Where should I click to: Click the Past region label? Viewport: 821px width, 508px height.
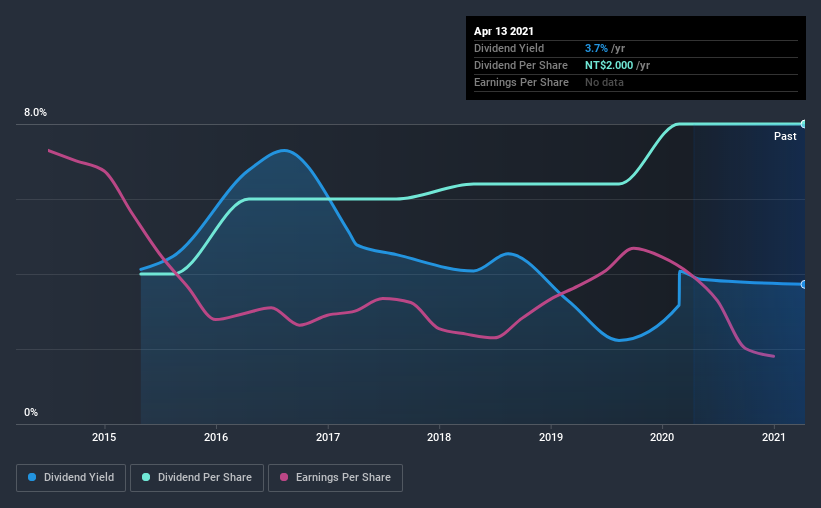click(785, 137)
